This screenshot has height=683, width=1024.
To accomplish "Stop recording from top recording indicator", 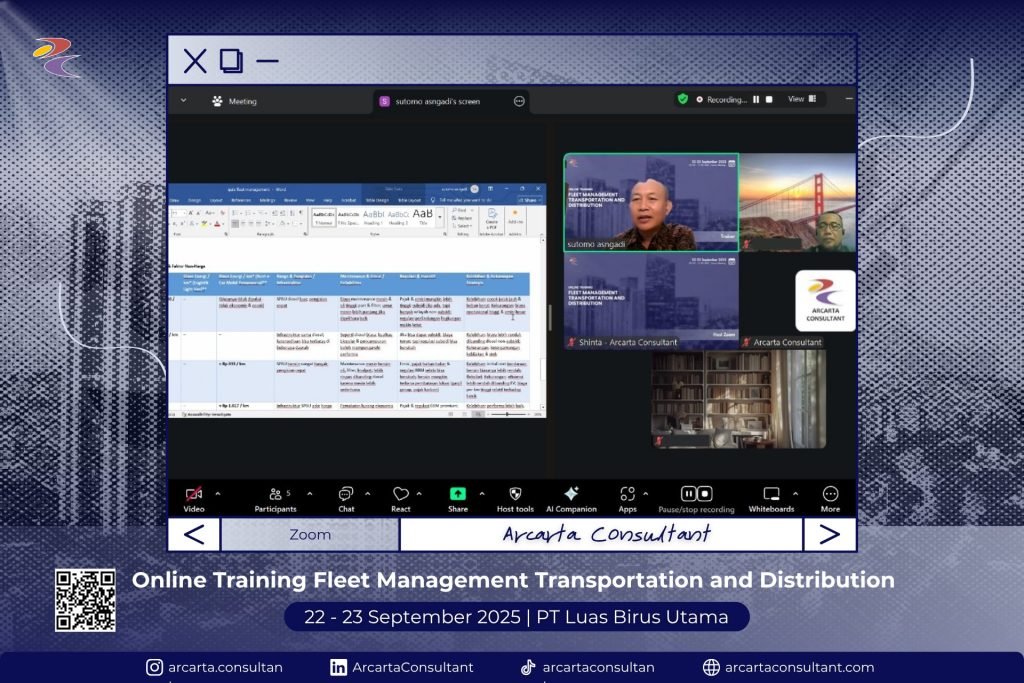I will [769, 99].
